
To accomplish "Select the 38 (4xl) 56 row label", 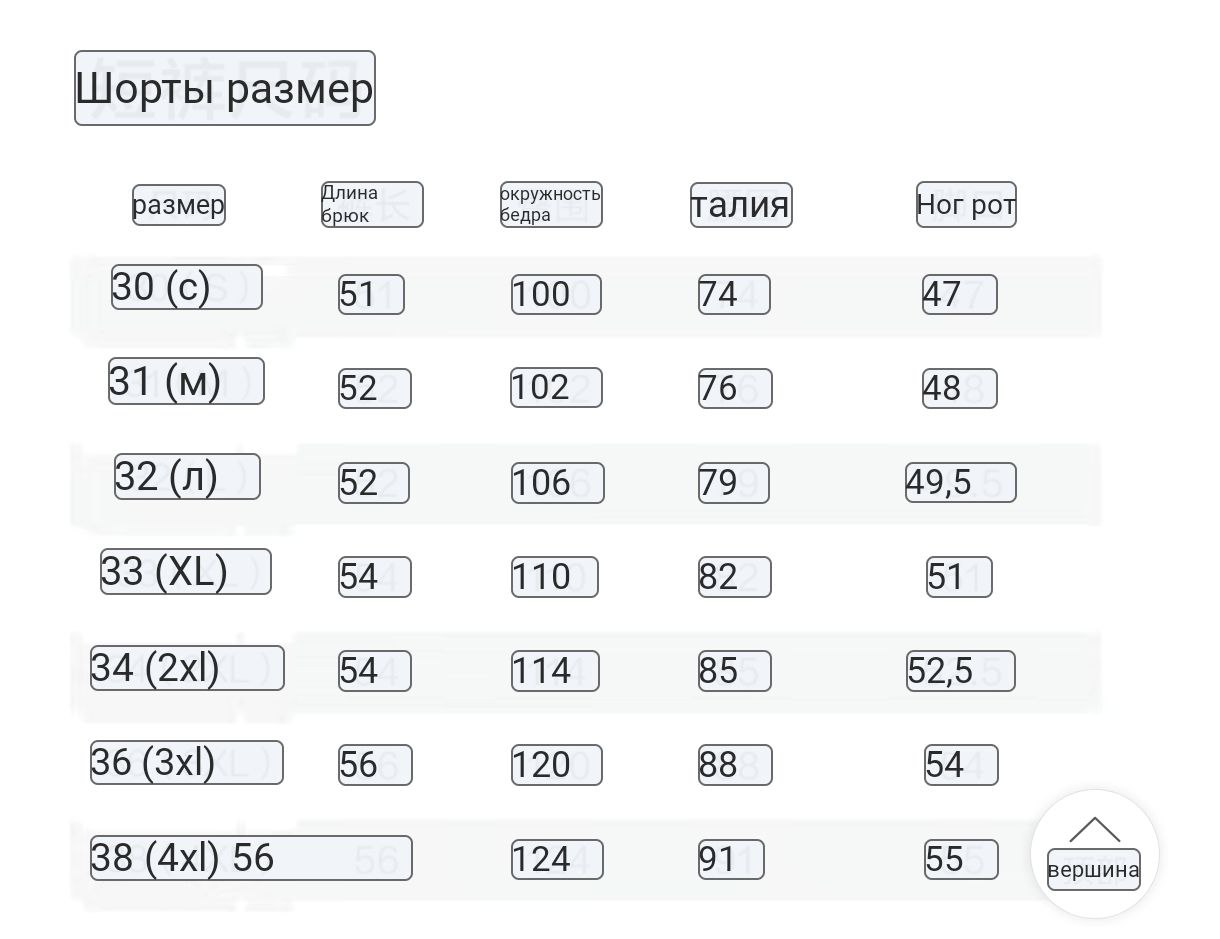I will pos(251,857).
